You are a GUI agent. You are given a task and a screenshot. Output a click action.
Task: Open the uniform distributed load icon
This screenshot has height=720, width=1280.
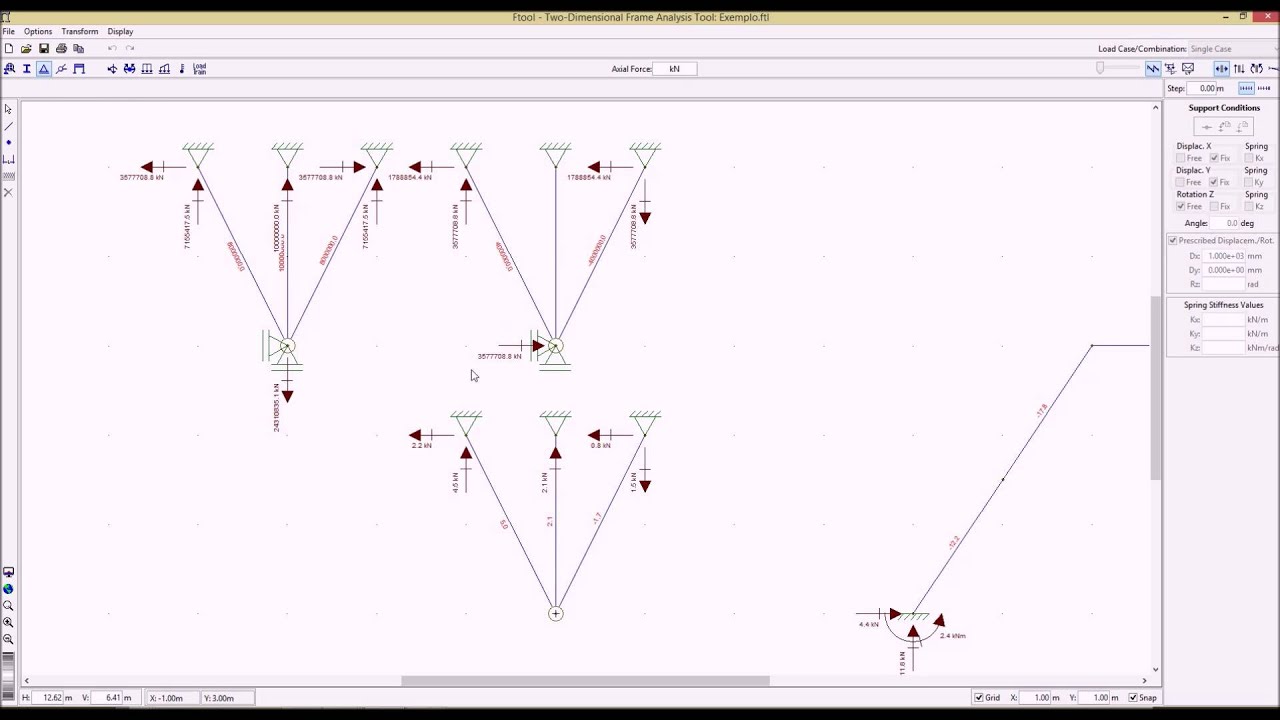coord(147,68)
